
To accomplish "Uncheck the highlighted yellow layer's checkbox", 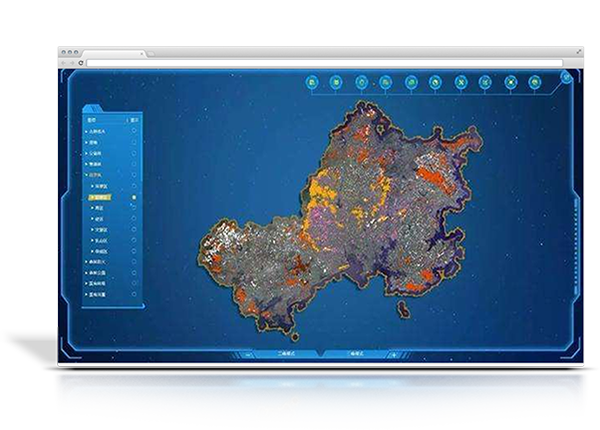I will (135, 199).
